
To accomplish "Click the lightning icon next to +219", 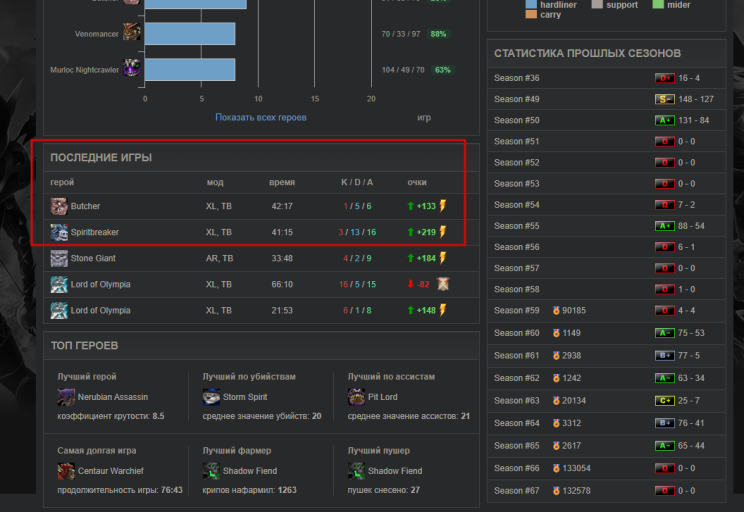I will pos(443,232).
